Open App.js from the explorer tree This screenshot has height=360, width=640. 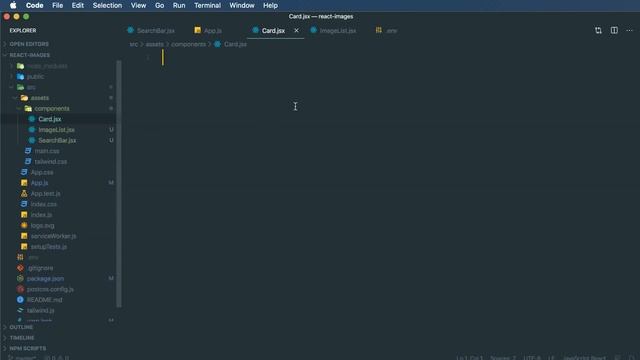[x=40, y=183]
